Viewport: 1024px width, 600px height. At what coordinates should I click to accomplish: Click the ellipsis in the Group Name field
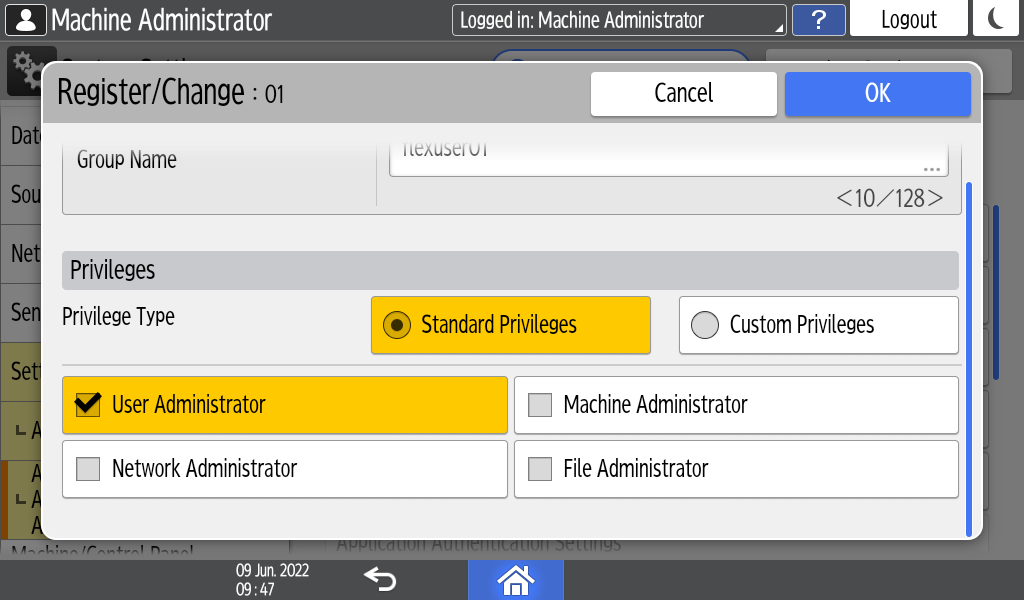click(x=931, y=167)
